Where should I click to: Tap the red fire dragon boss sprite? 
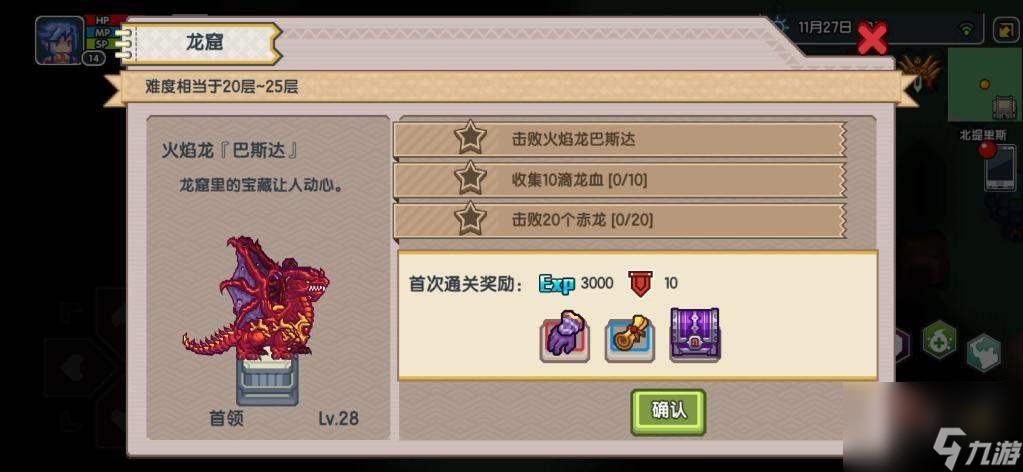coord(256,300)
